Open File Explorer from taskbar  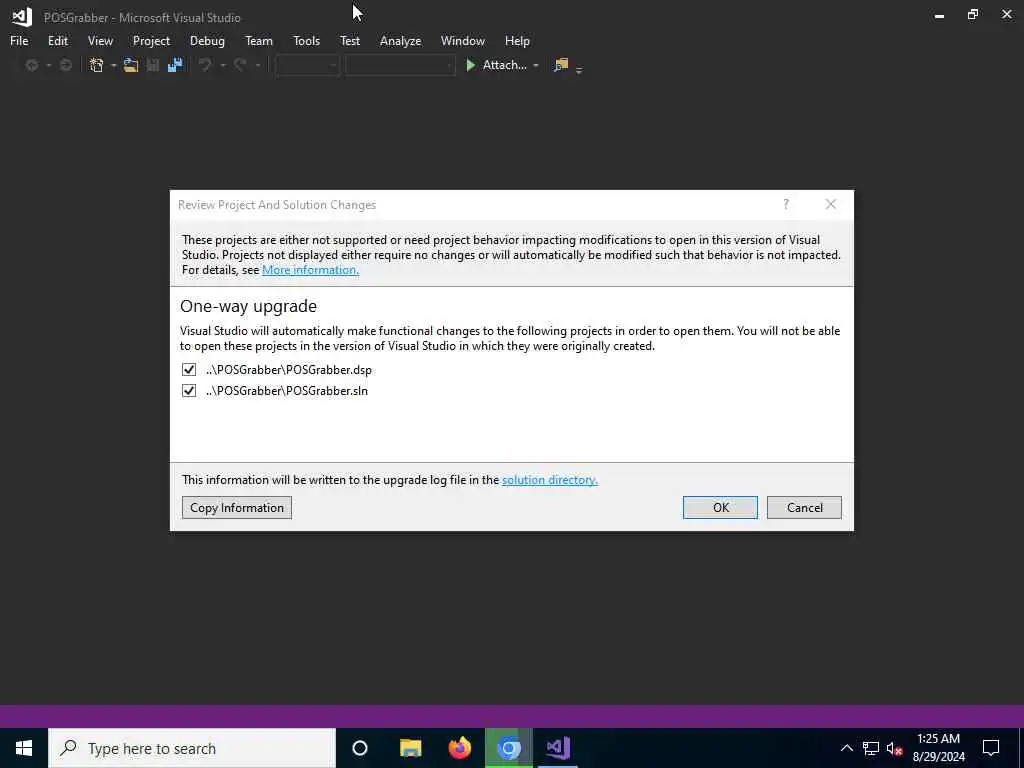[x=410, y=748]
